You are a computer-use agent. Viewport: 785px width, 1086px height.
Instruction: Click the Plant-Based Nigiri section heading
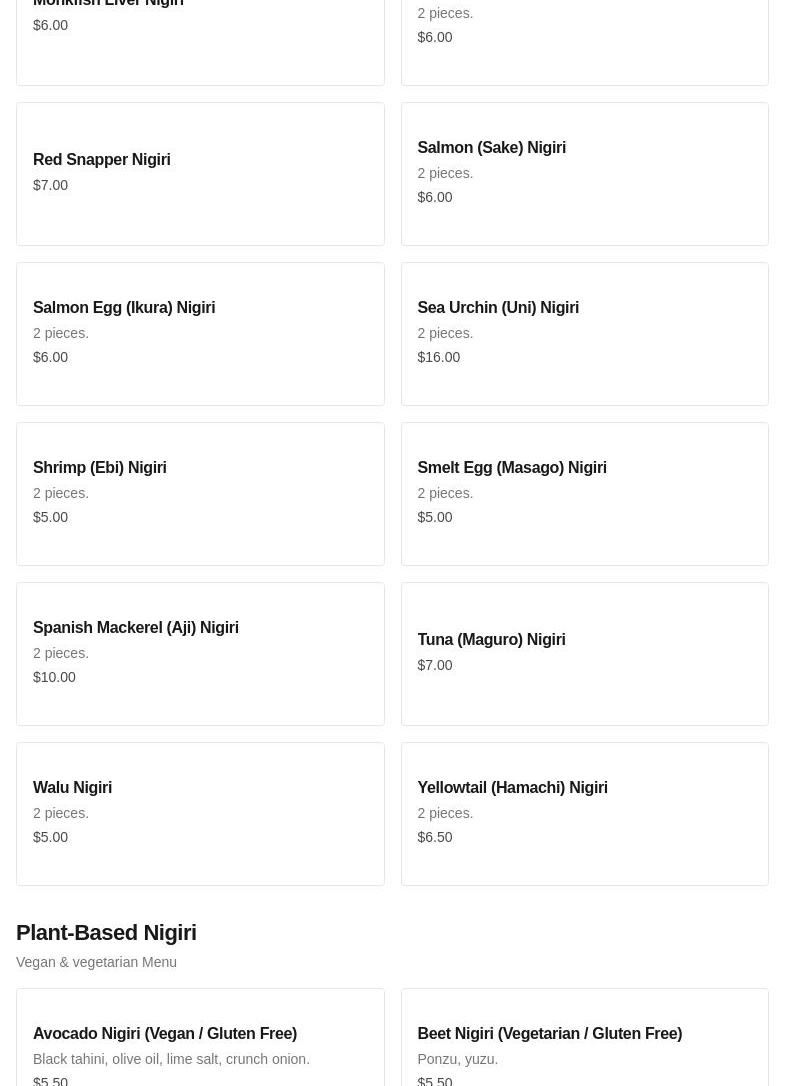(106, 932)
